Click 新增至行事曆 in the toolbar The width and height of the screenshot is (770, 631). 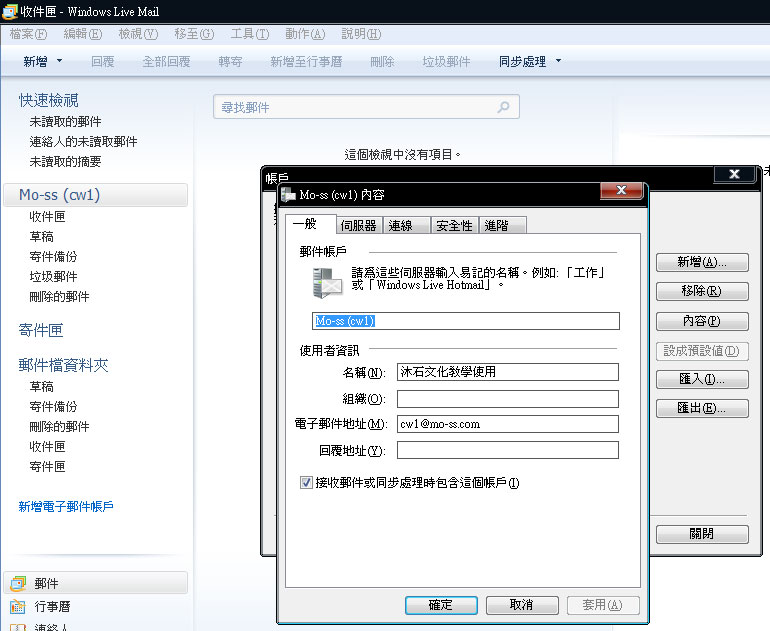click(306, 61)
